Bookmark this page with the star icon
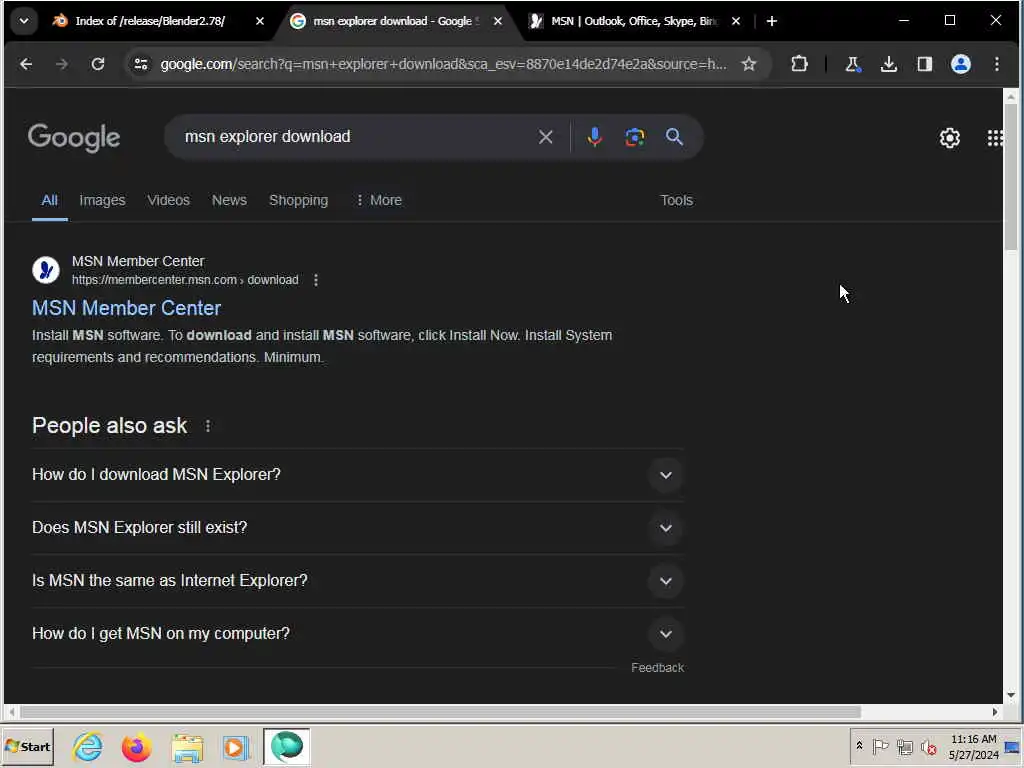Image resolution: width=1024 pixels, height=768 pixels. (748, 64)
